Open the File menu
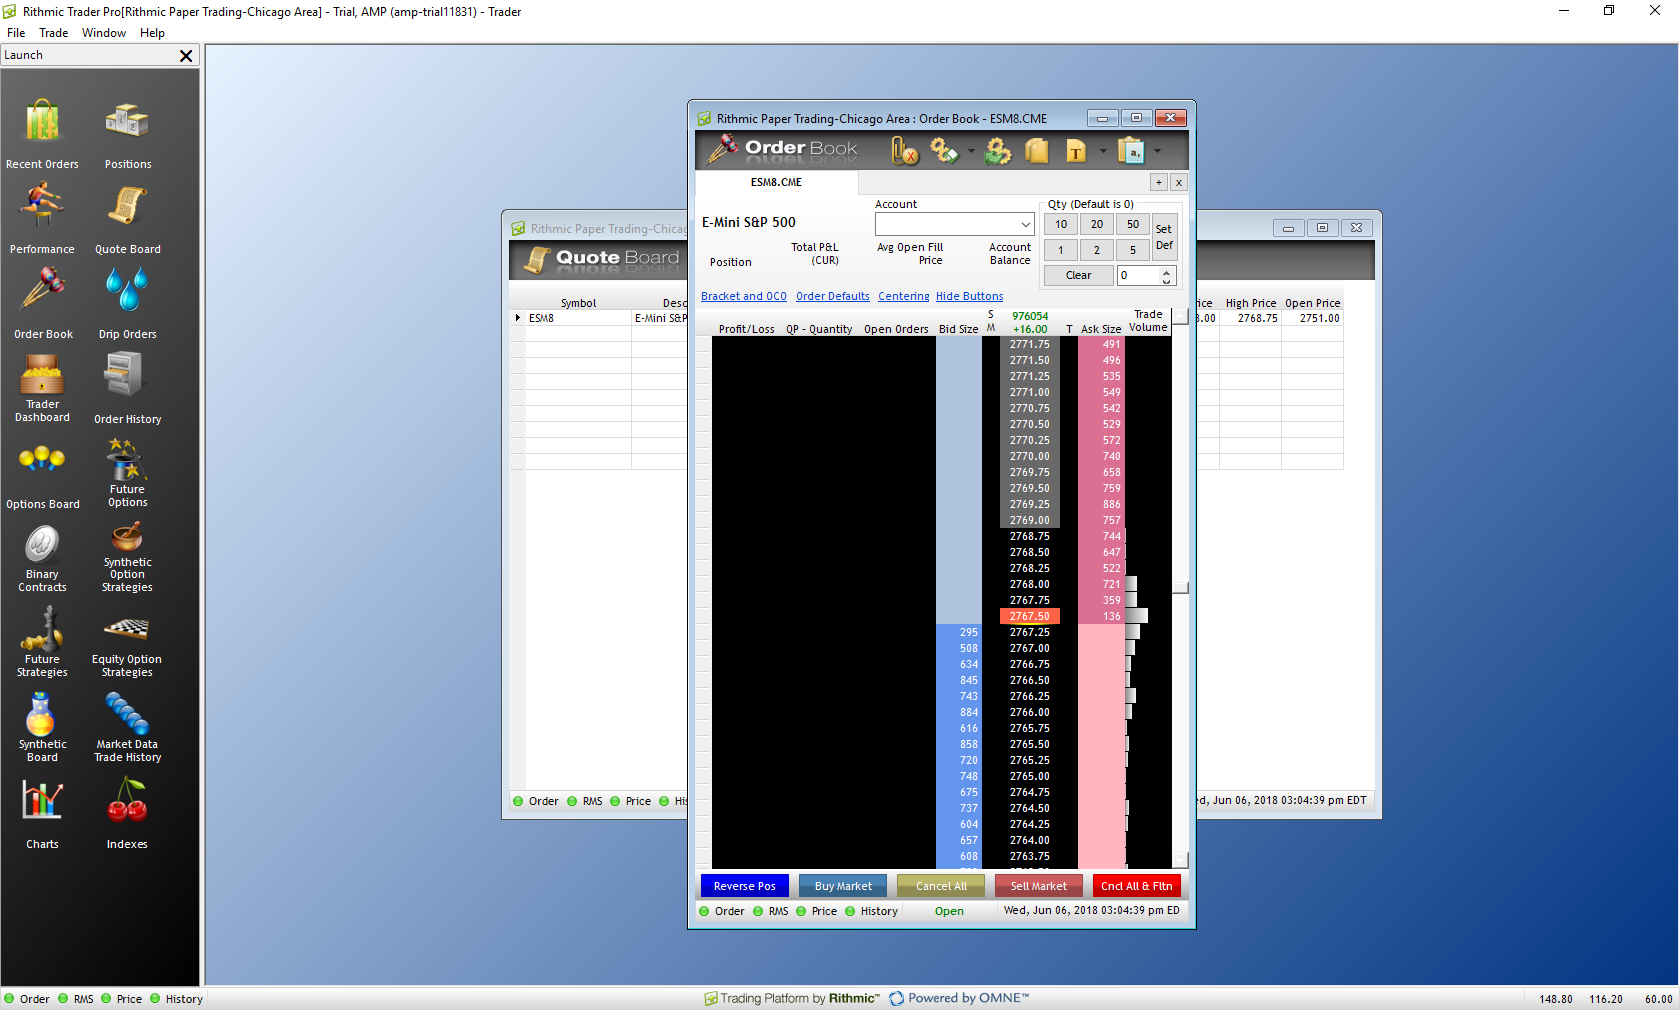The width and height of the screenshot is (1680, 1010). coord(16,33)
